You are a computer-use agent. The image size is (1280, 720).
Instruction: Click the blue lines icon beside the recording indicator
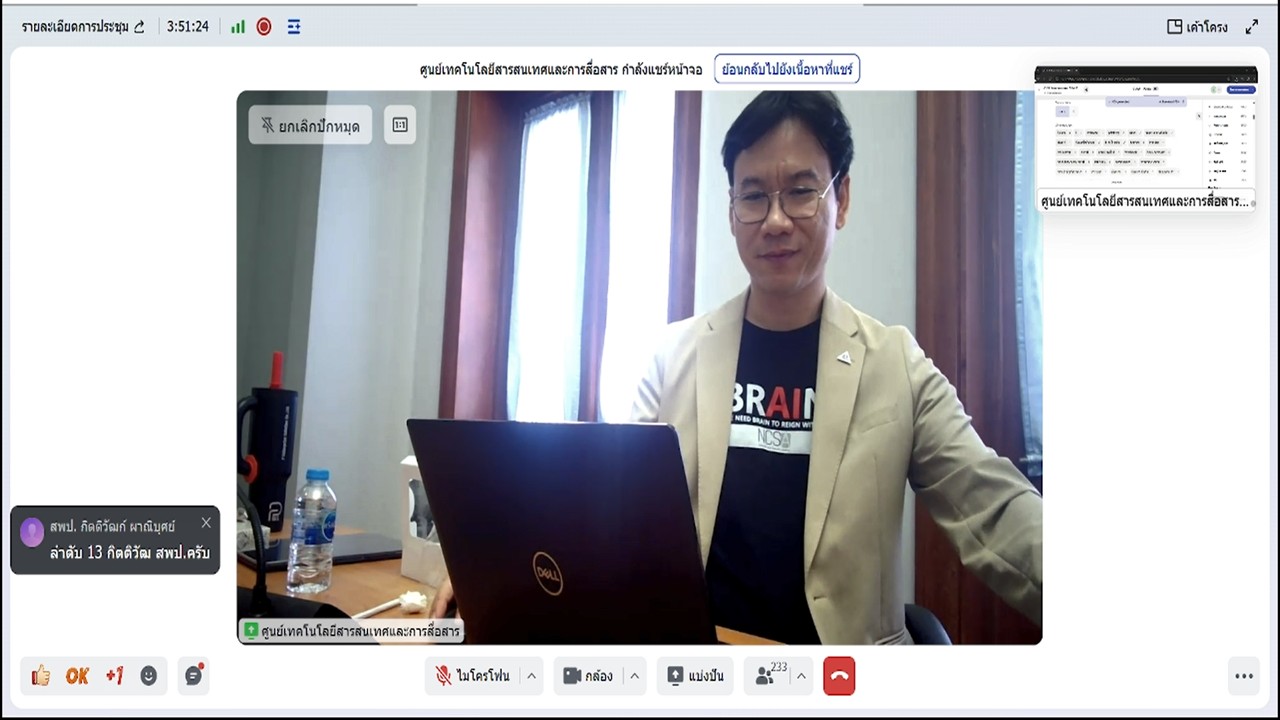[294, 27]
